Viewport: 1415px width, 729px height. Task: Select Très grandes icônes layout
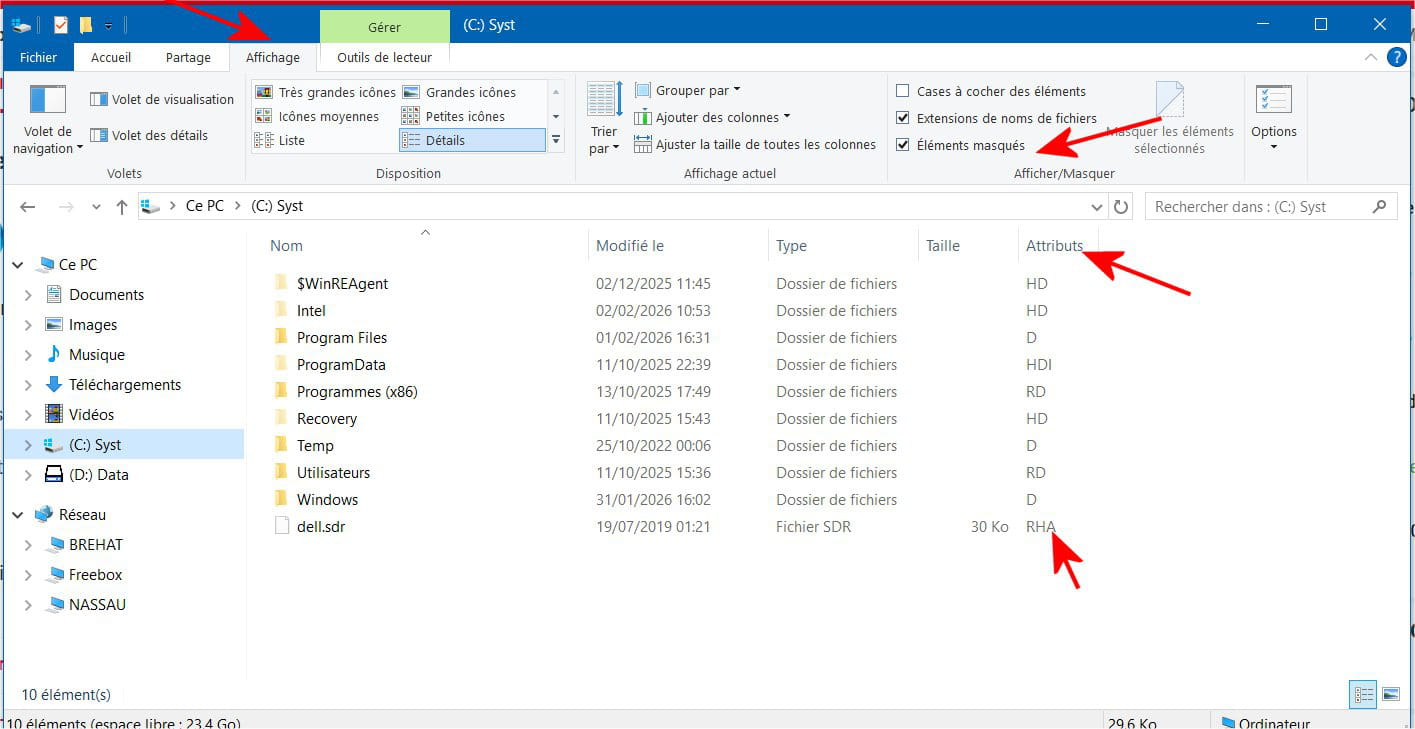[326, 92]
